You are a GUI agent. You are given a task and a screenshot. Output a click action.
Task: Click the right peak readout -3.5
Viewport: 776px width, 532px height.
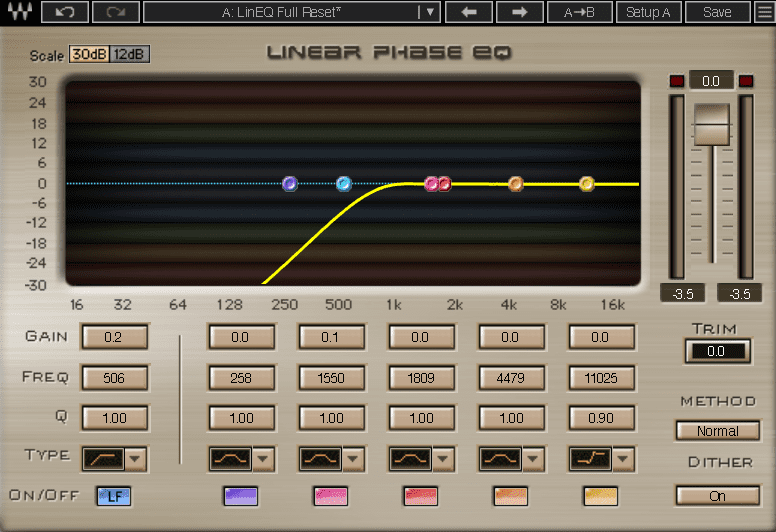click(x=740, y=293)
